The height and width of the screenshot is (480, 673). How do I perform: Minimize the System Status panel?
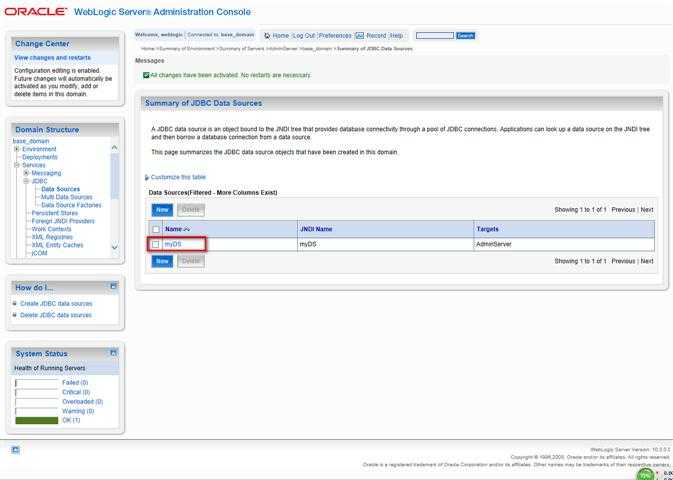click(x=113, y=353)
